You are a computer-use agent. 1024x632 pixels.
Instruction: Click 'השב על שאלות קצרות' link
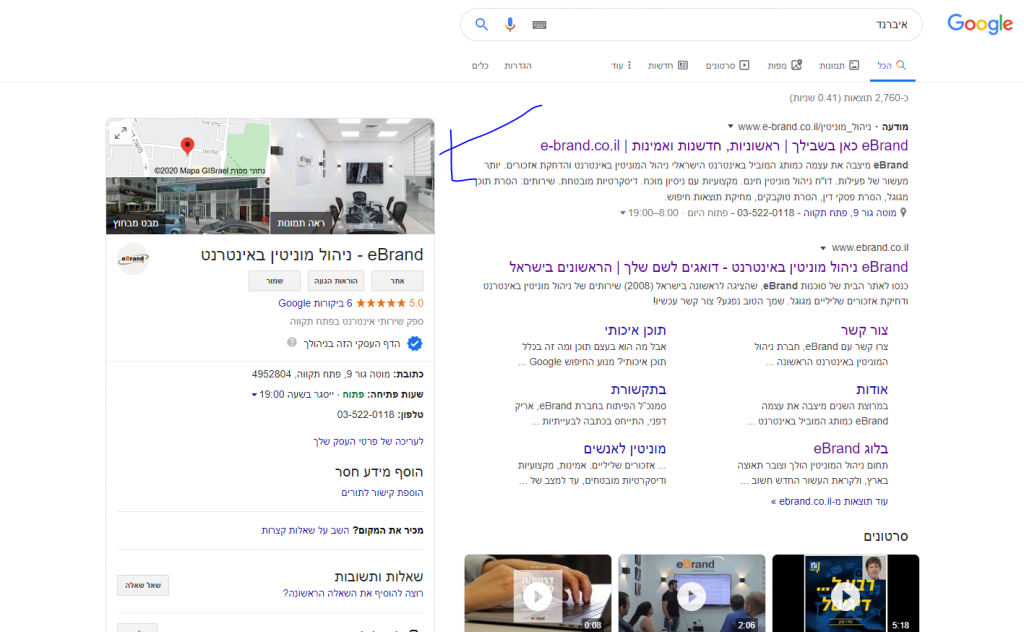tap(306, 530)
